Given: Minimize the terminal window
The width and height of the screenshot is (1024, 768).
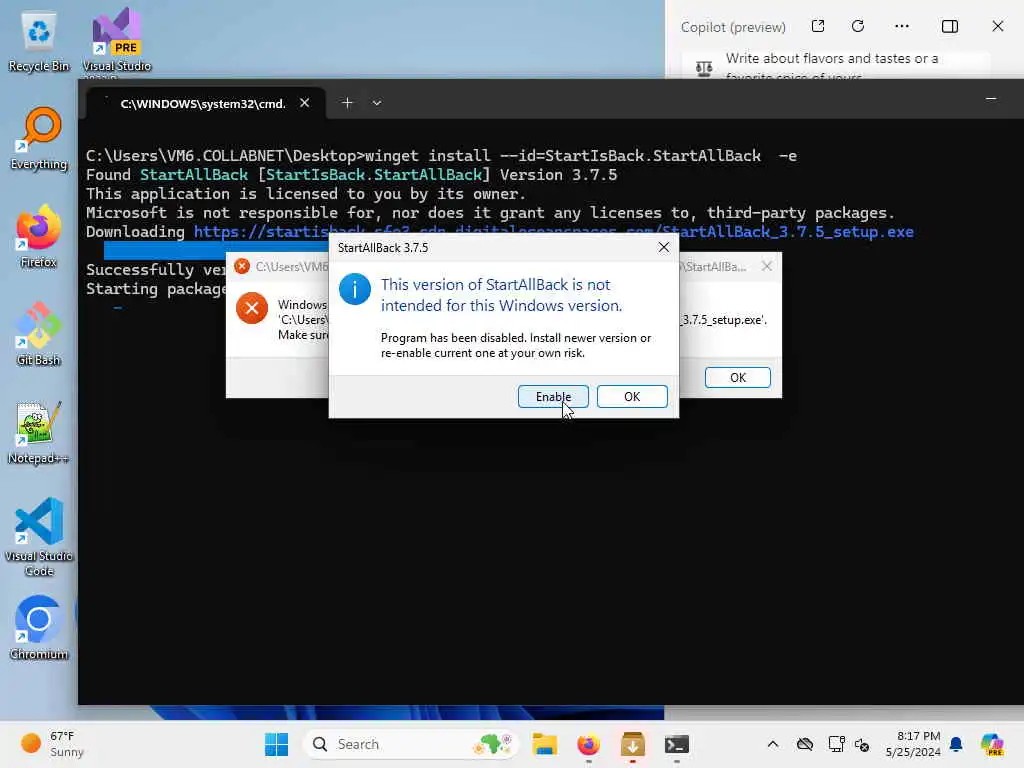Looking at the screenshot, I should [991, 99].
